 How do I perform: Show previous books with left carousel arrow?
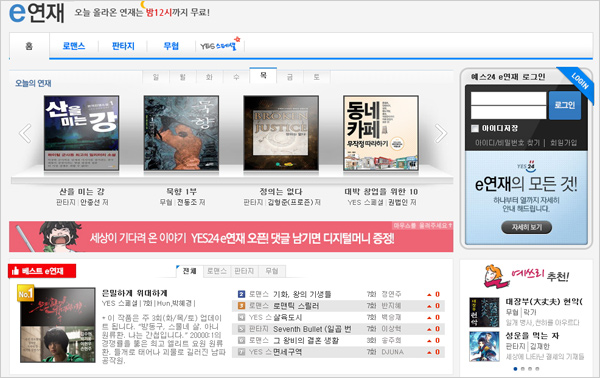(x=25, y=133)
